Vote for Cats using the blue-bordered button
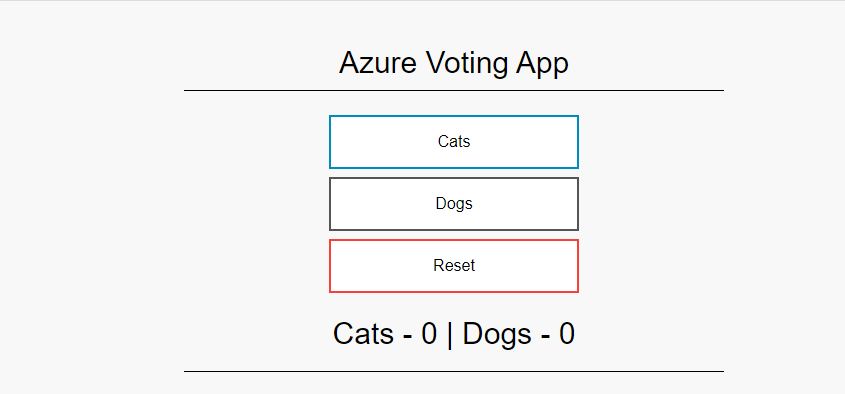 (x=454, y=142)
